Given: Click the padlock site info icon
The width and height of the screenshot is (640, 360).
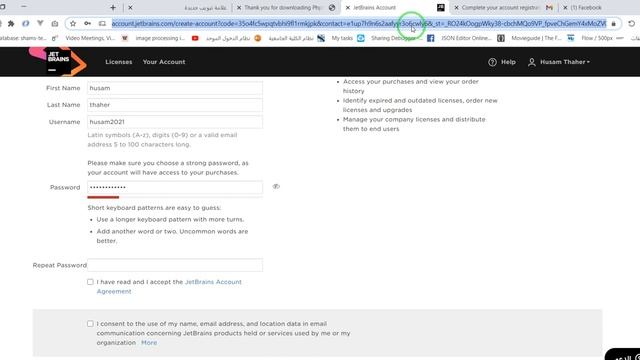Looking at the screenshot, I should tap(613, 24).
